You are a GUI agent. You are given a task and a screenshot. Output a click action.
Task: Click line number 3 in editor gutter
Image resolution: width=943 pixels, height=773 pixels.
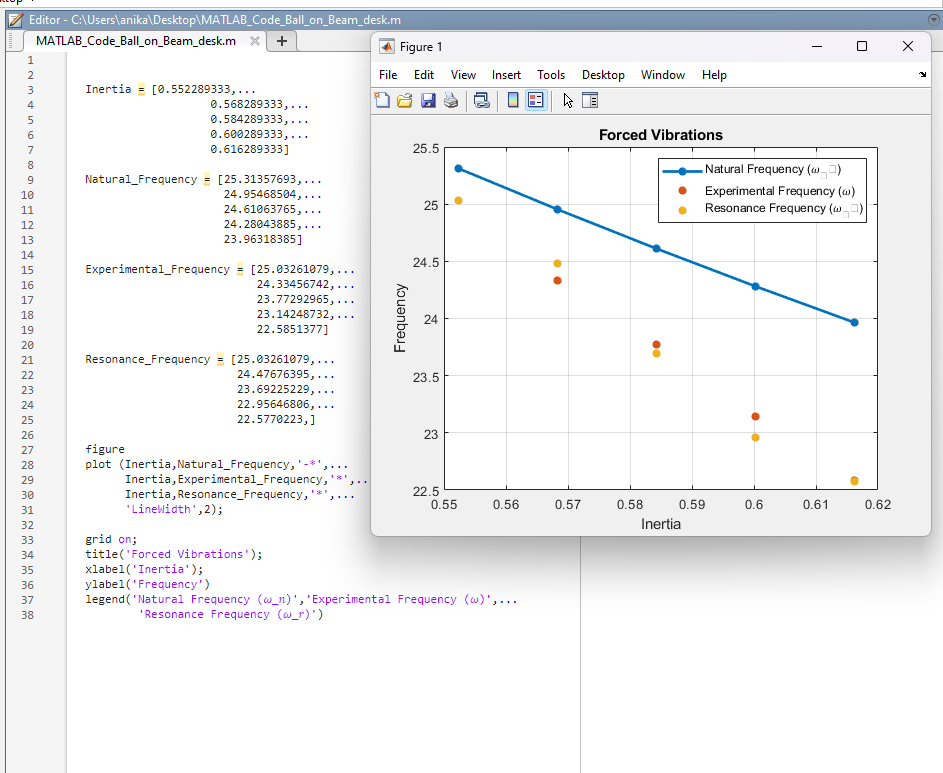30,90
